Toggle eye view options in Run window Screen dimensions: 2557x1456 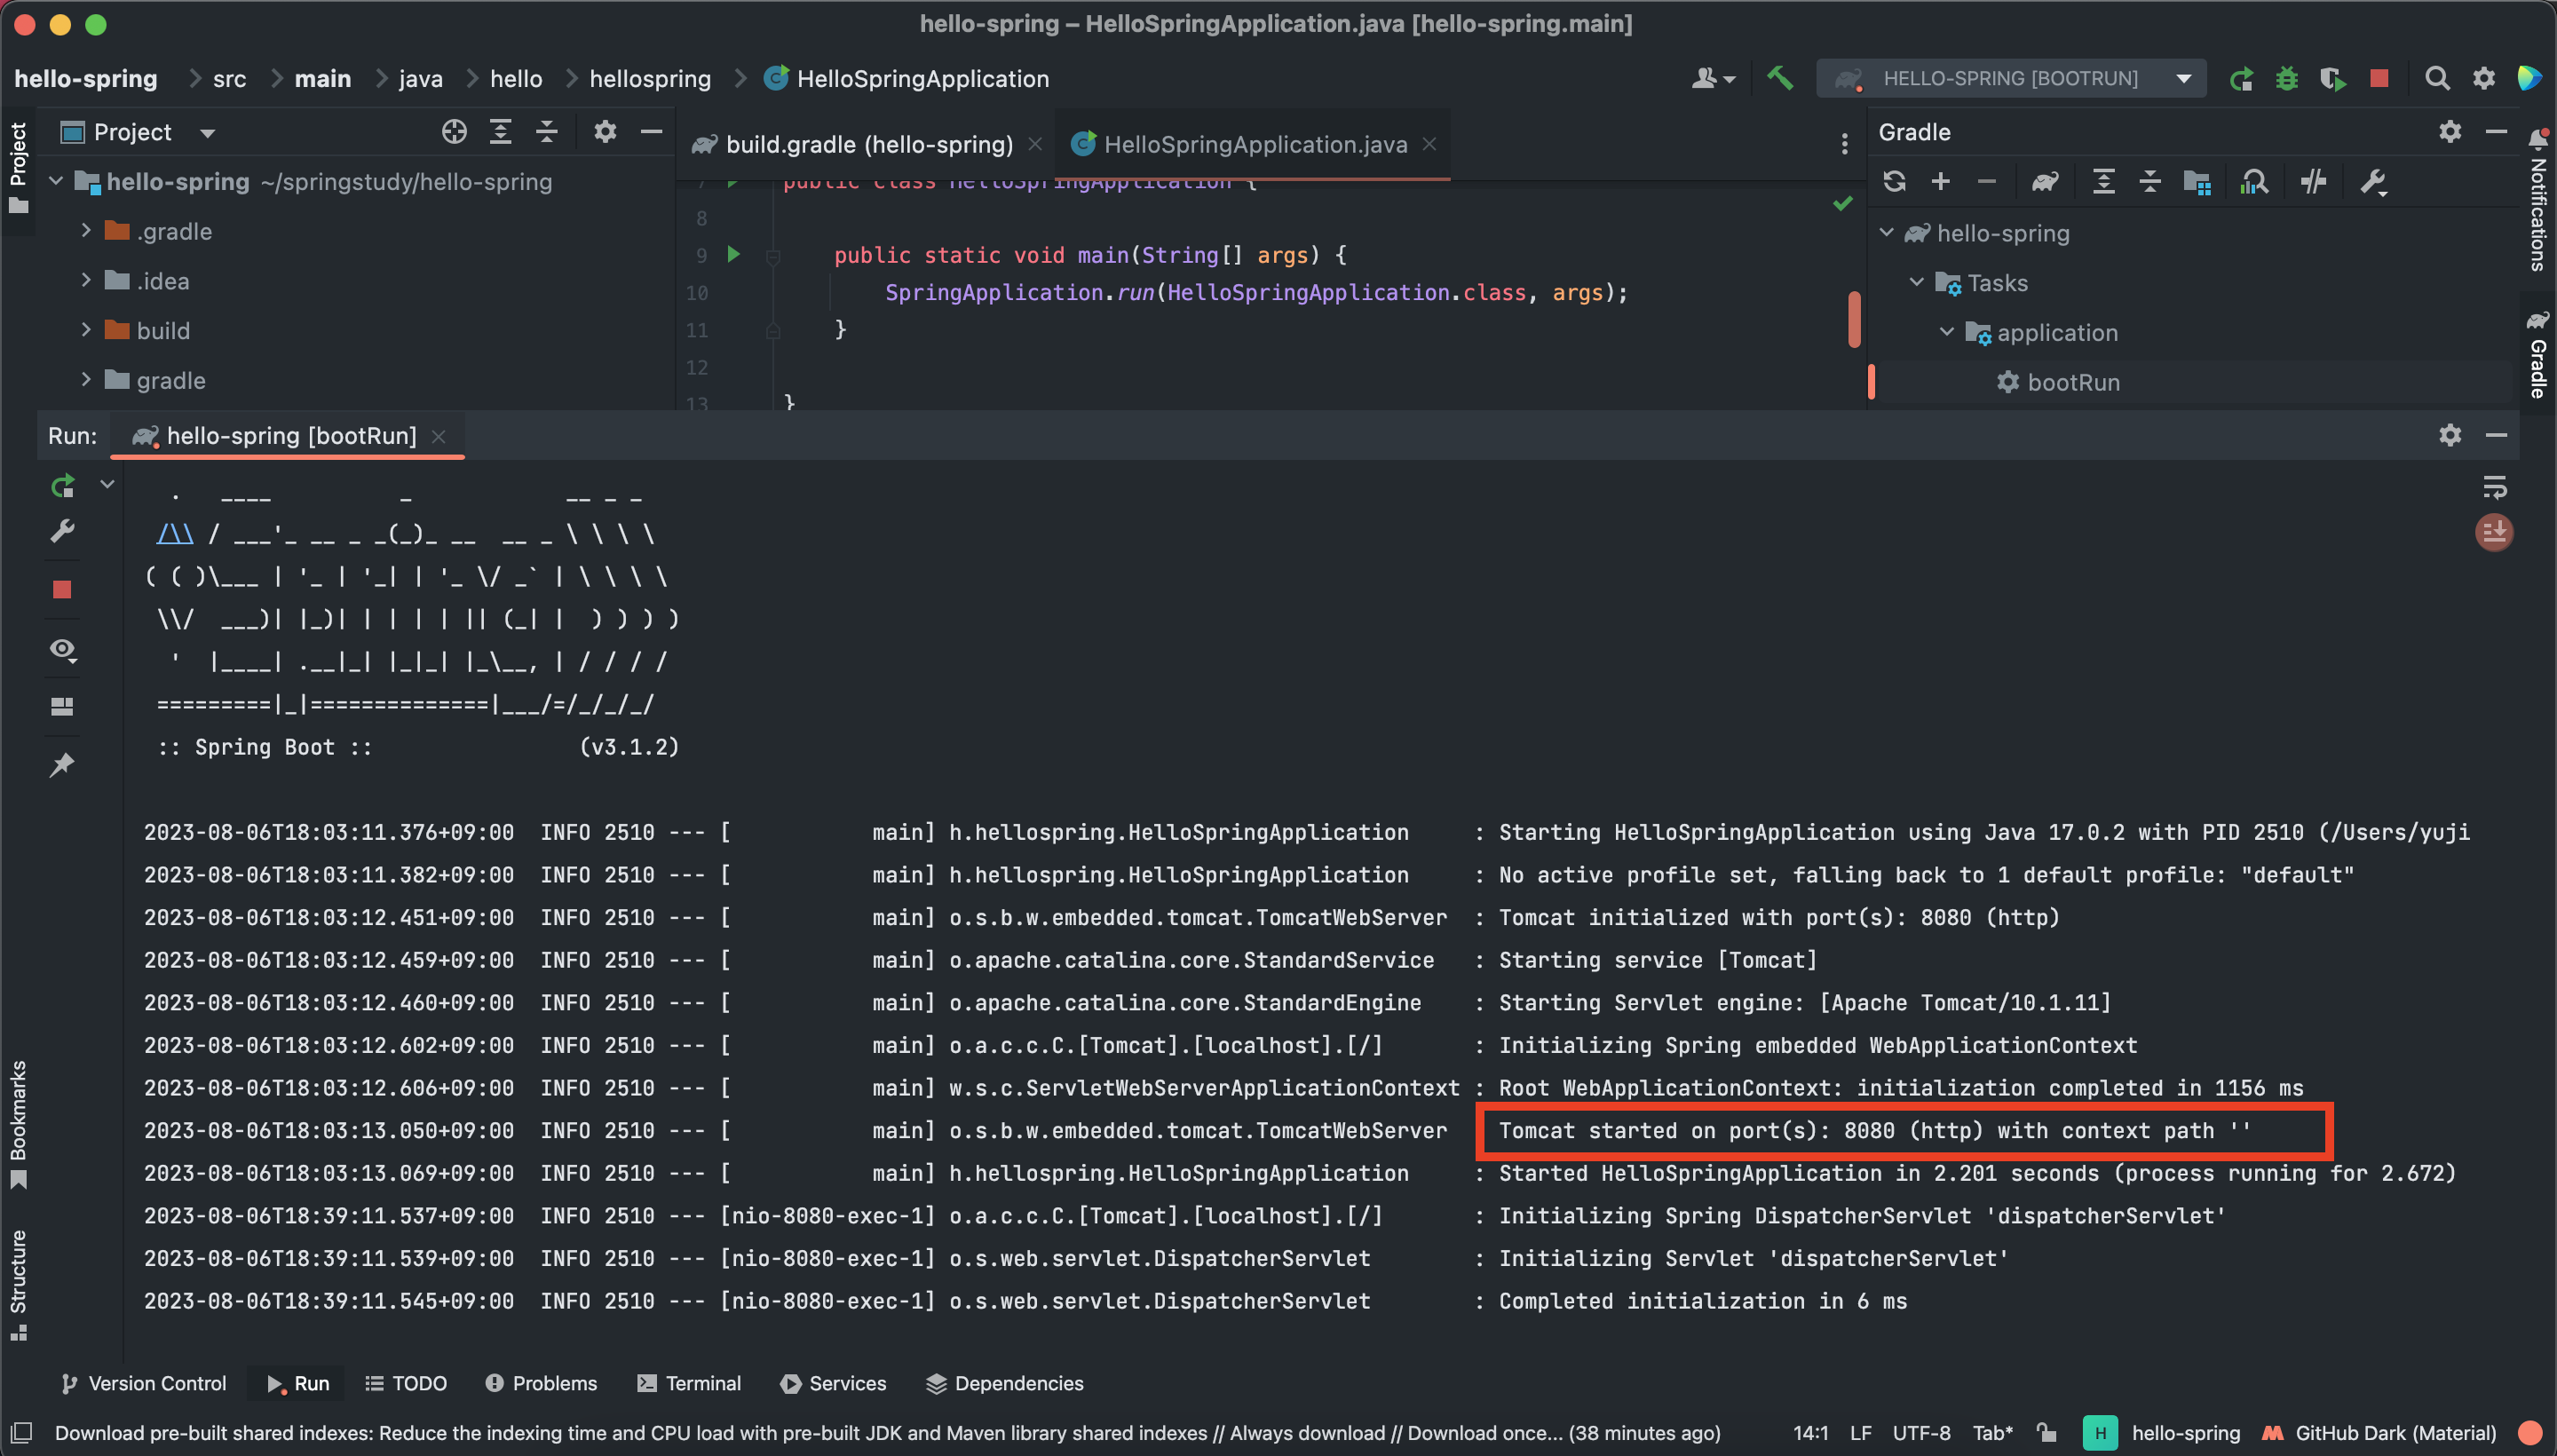point(62,650)
